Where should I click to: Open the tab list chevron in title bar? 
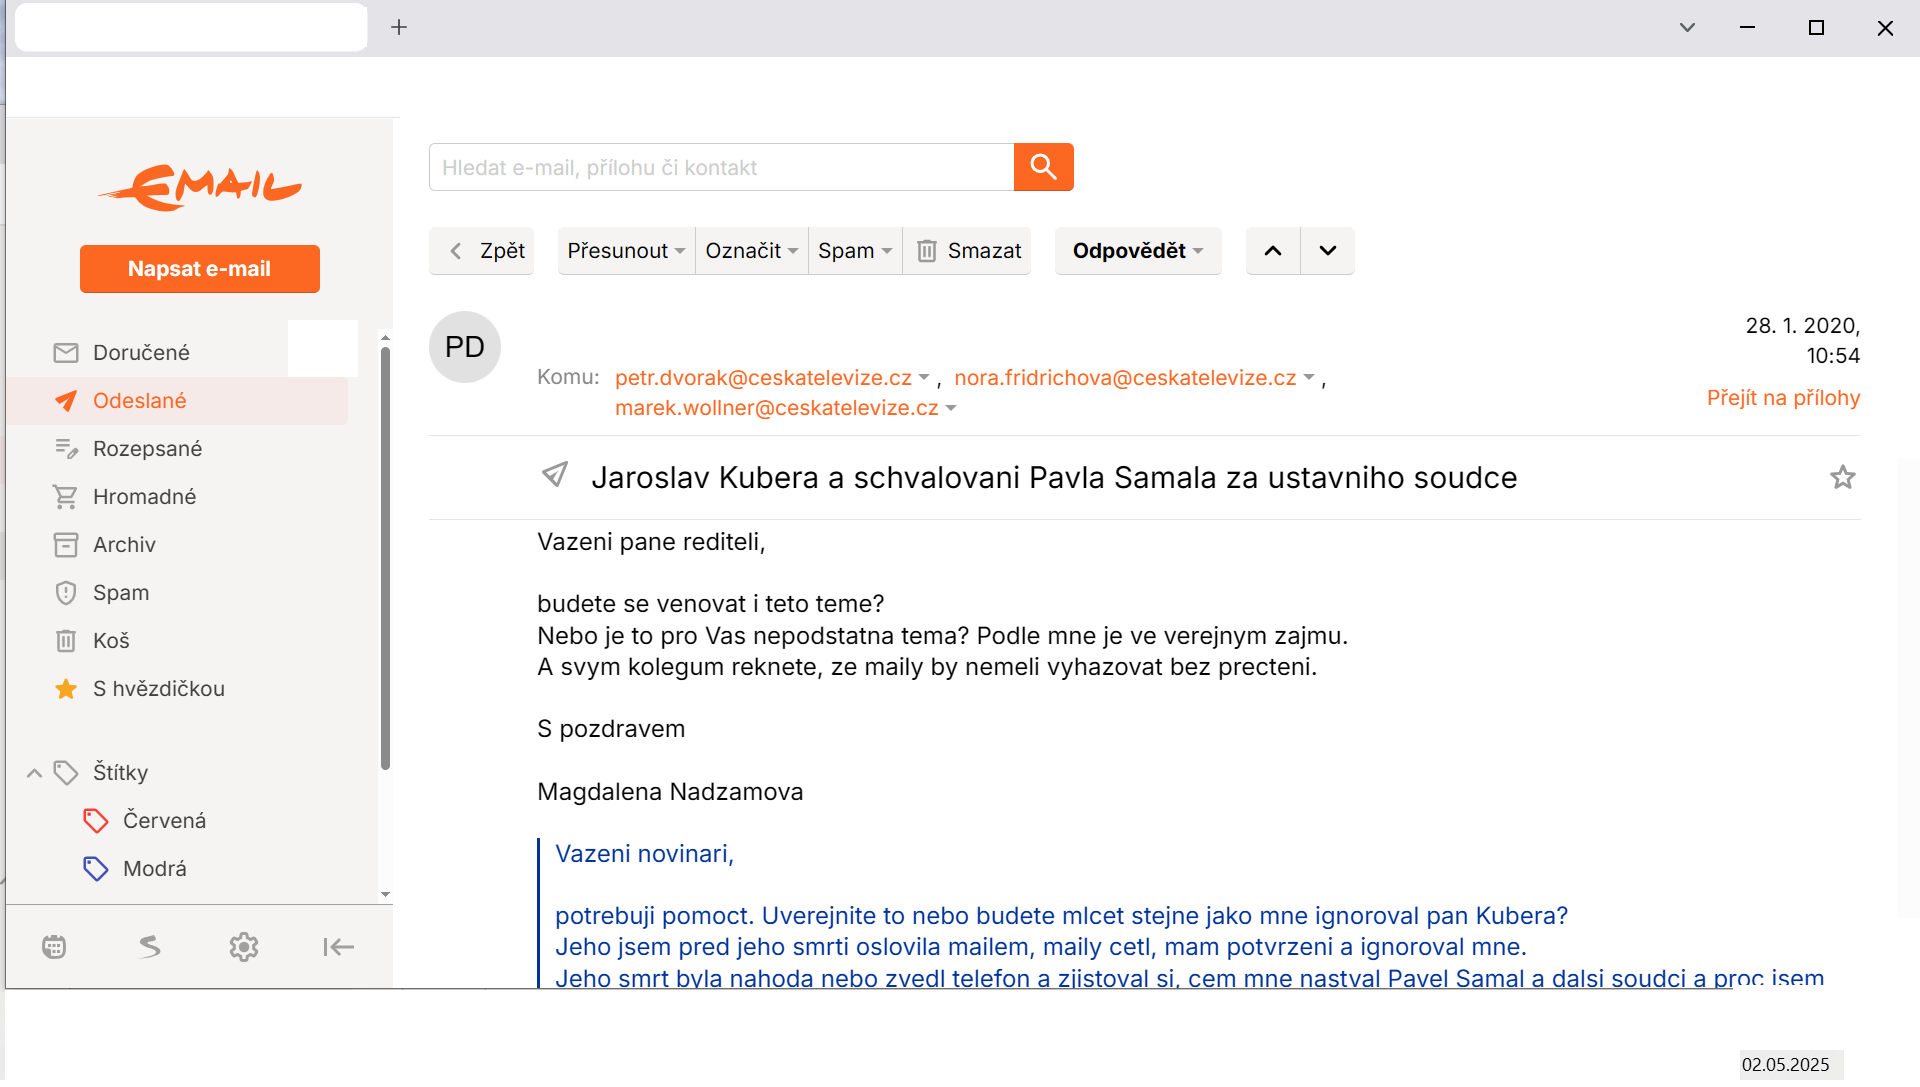click(1687, 27)
